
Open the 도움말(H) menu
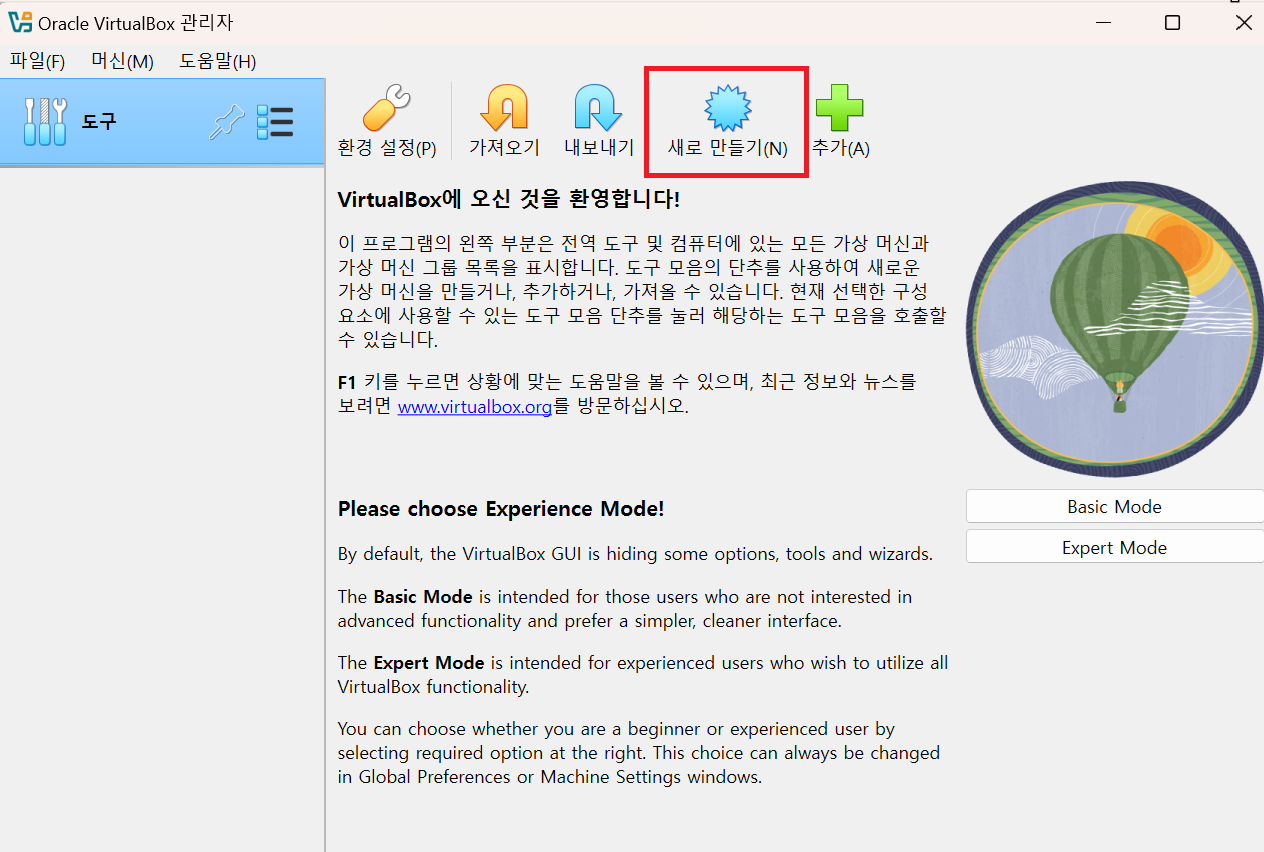(218, 61)
